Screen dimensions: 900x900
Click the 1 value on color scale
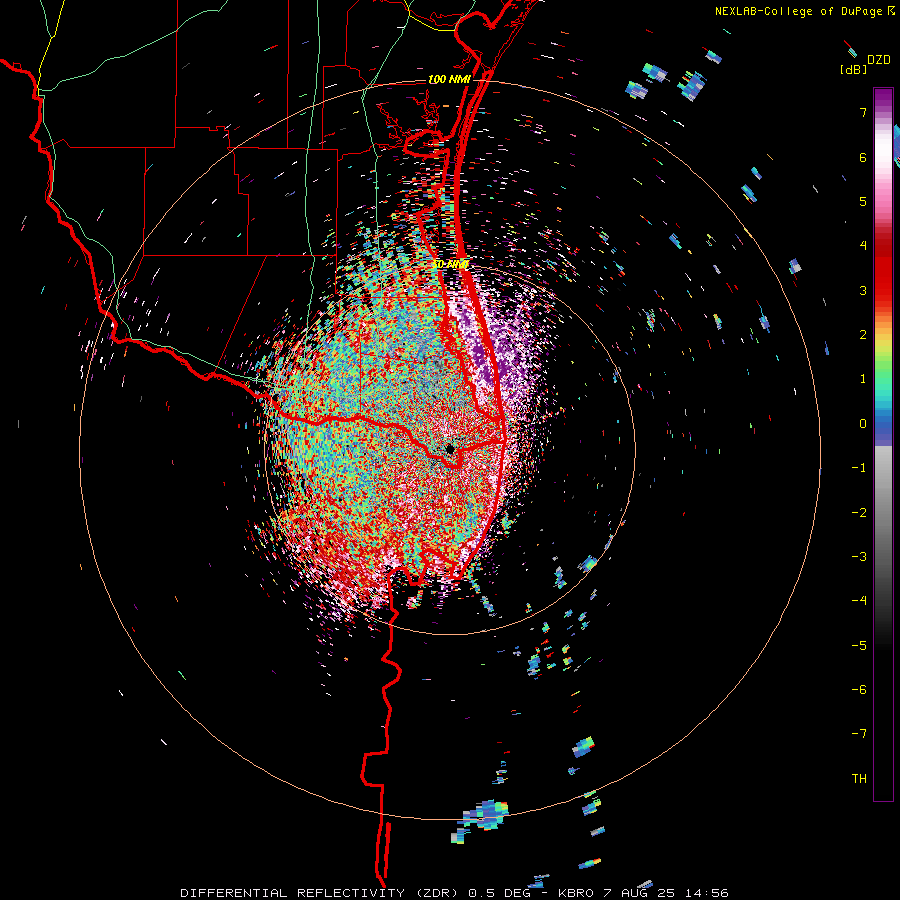tap(863, 379)
